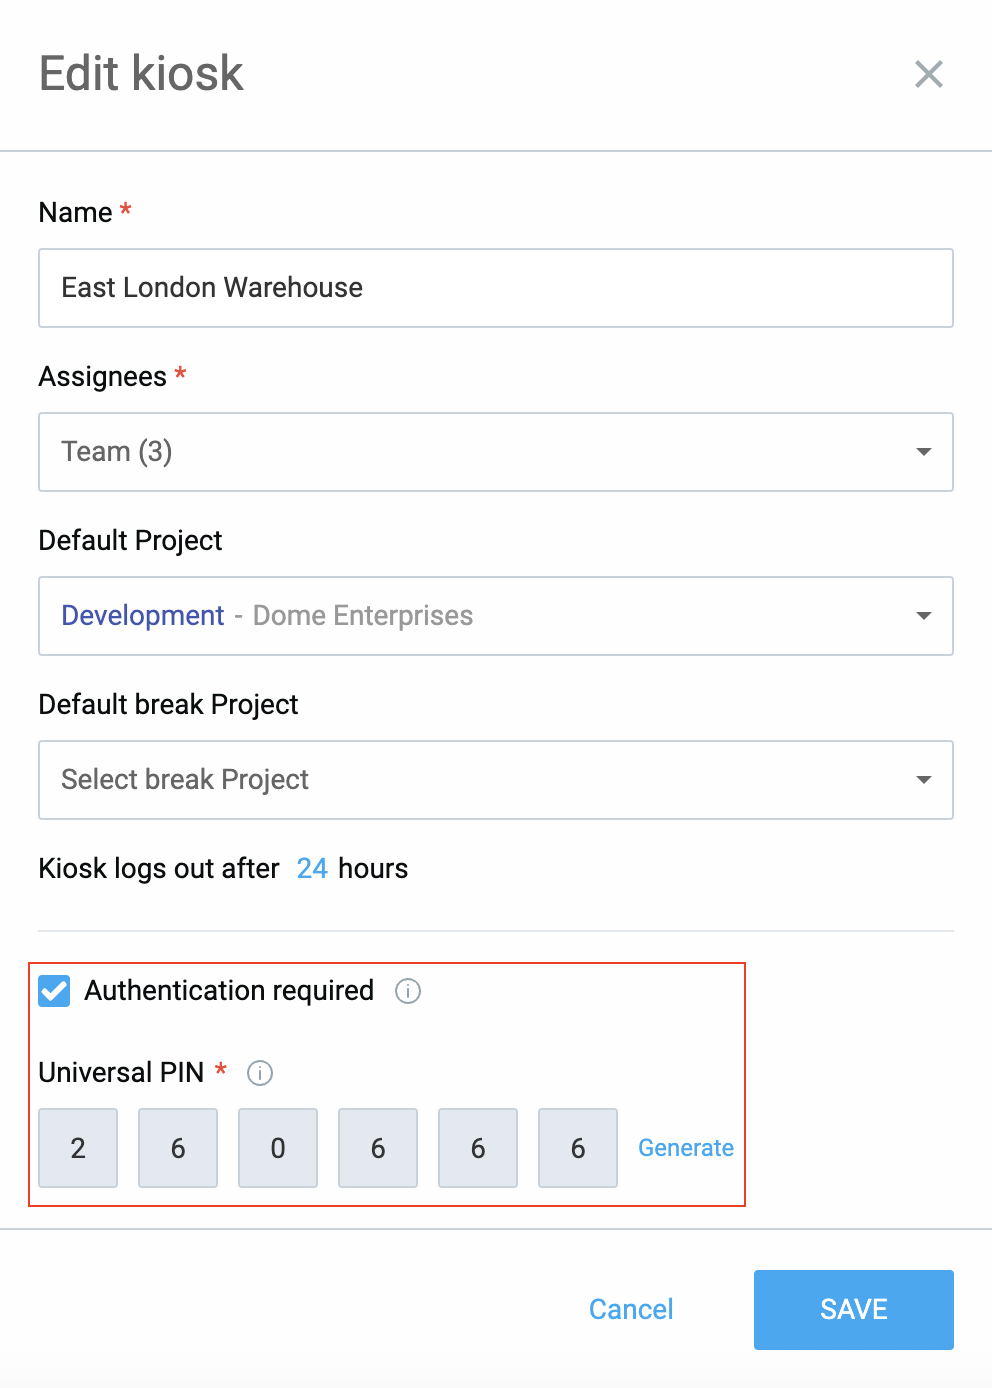
Task: Click info icon next to Universal PIN
Action: 260,1073
